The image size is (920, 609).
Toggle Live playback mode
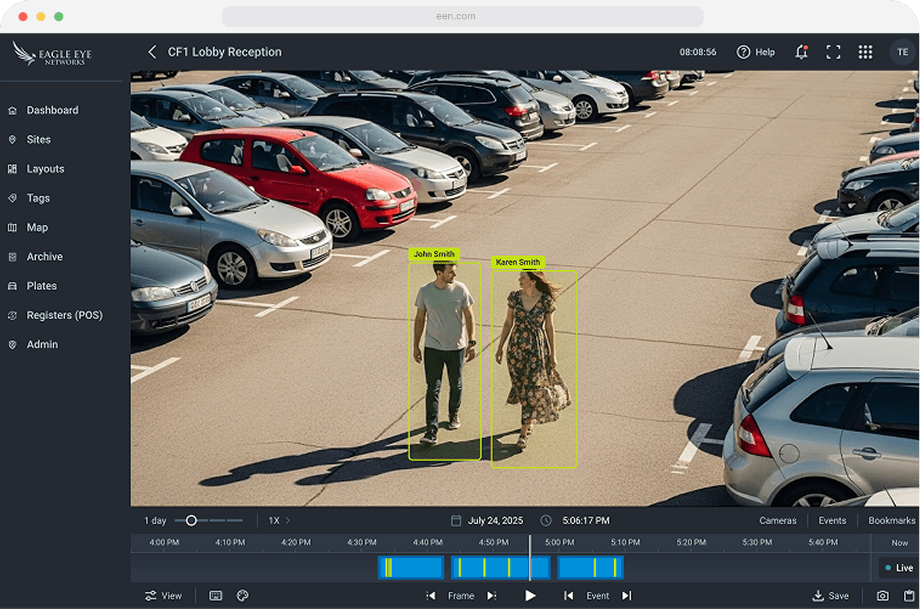(898, 567)
